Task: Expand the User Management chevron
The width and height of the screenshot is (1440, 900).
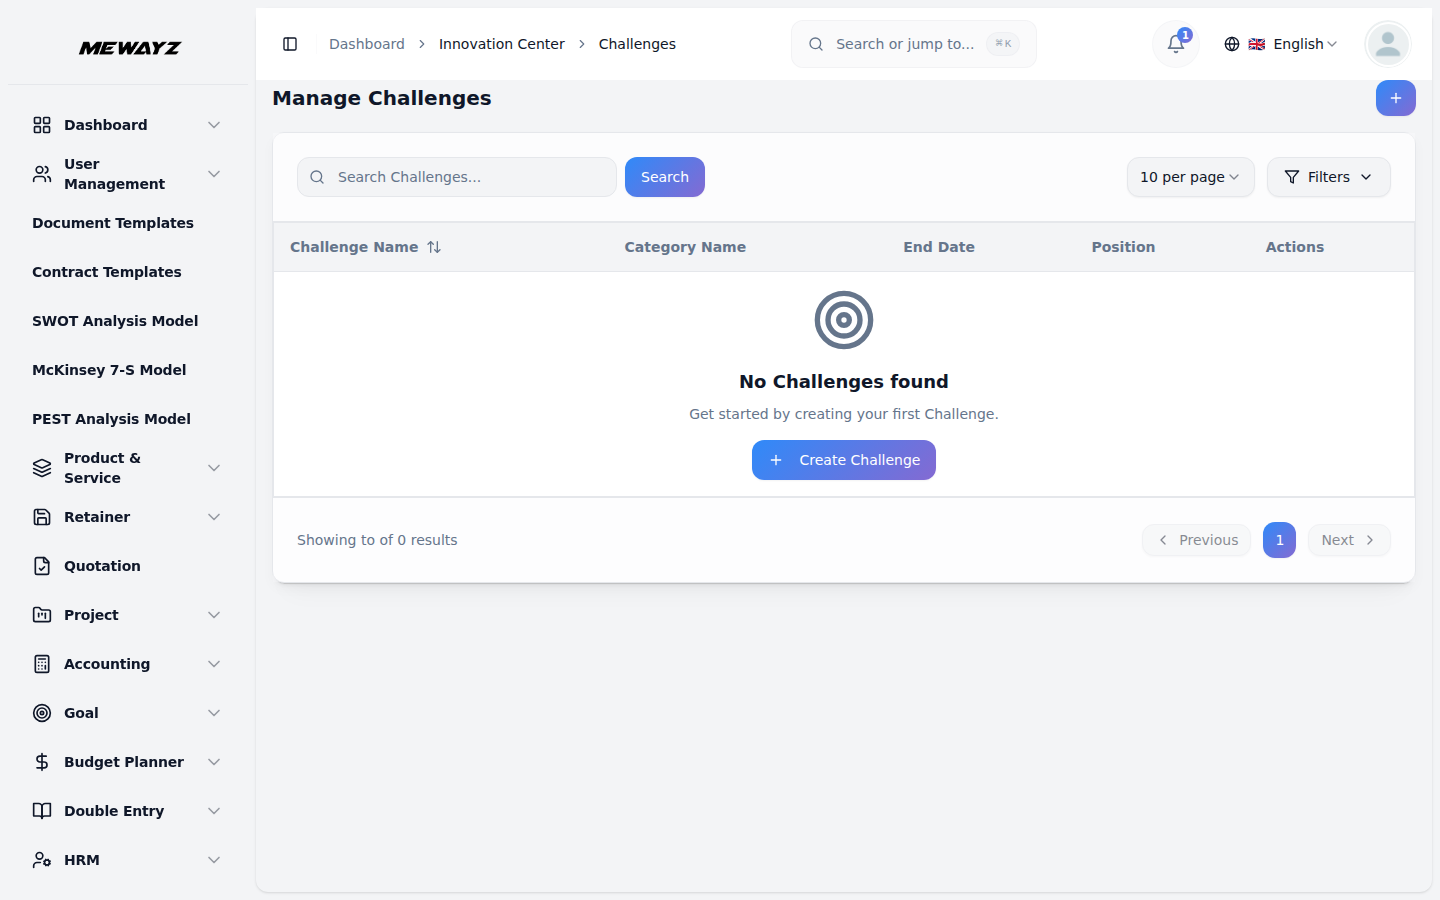Action: point(214,174)
